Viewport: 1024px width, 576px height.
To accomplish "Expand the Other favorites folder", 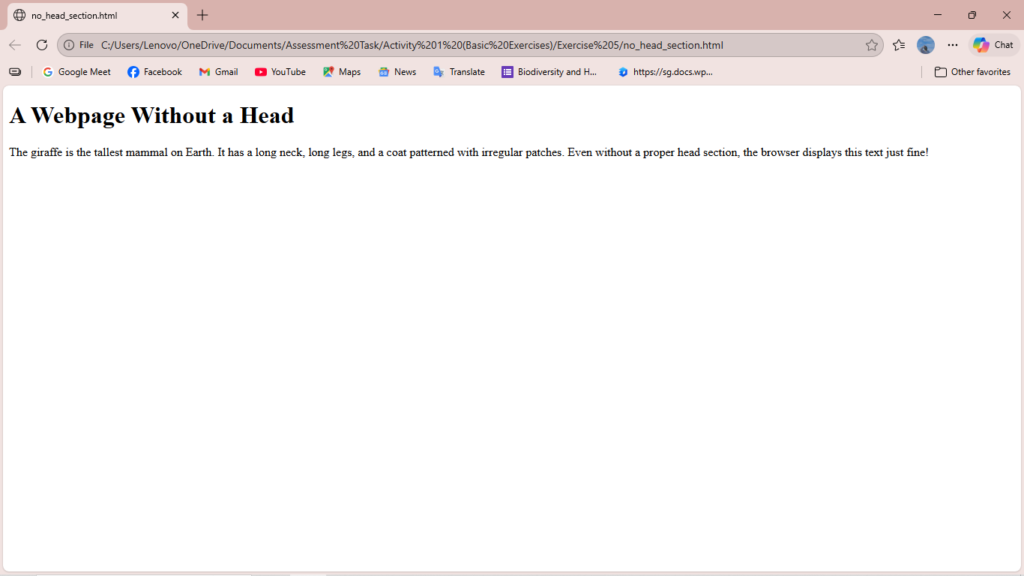I will [972, 72].
